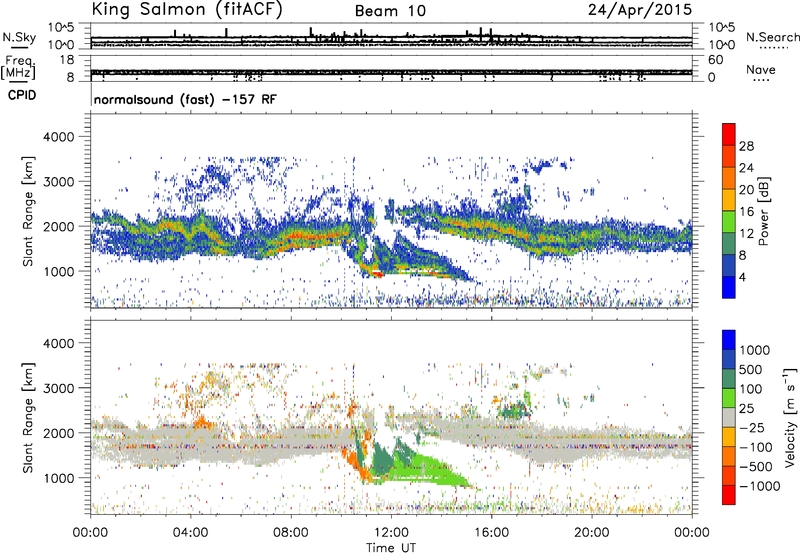Image resolution: width=800 pixels, height=554 pixels.
Task: Click the red bottom of Velocity colorbar
Action: [x=729, y=495]
